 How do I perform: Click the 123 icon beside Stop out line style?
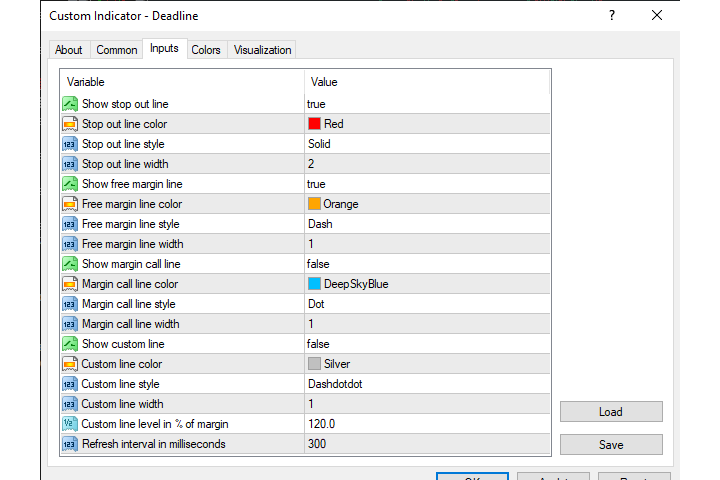[70, 144]
